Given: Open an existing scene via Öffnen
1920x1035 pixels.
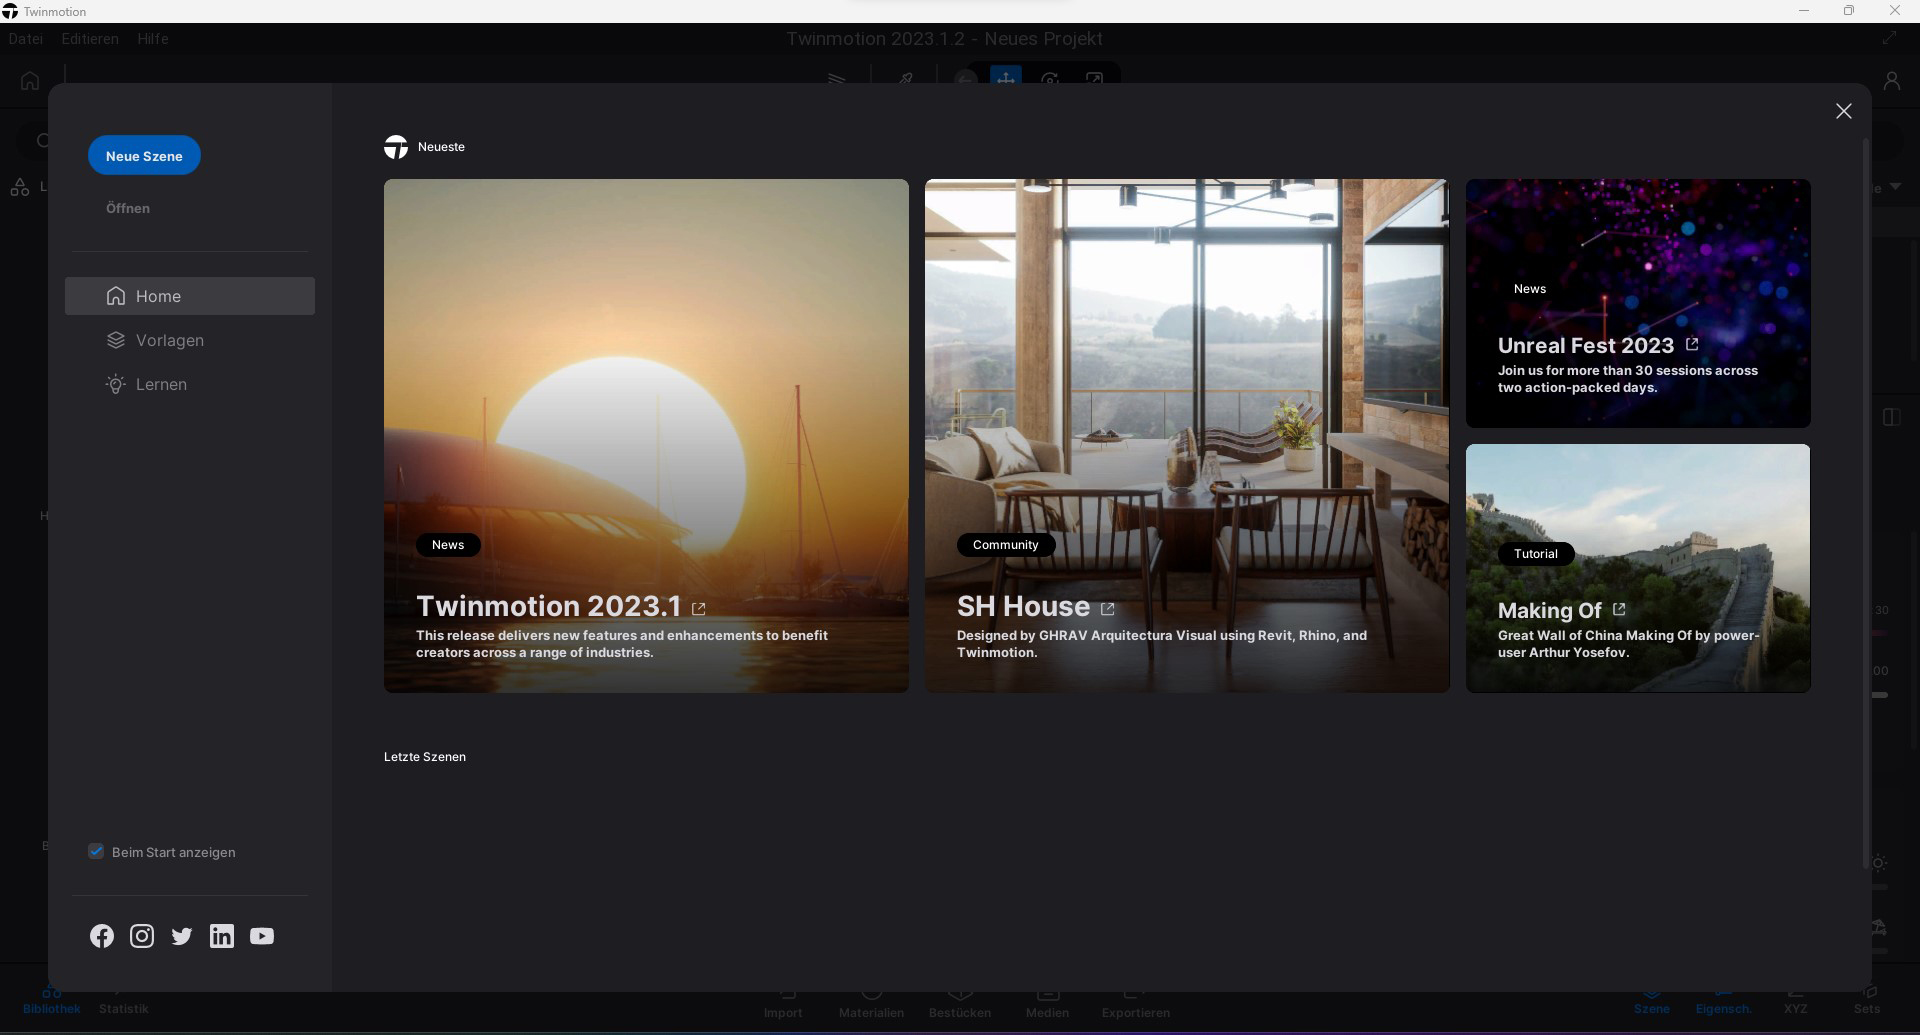Looking at the screenshot, I should coord(128,208).
